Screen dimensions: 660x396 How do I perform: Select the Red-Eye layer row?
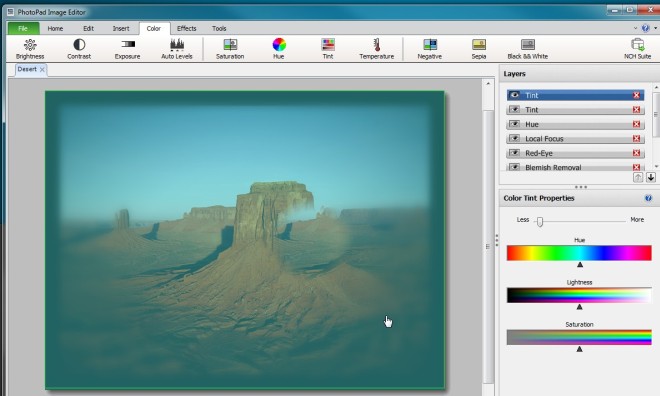[x=575, y=153]
